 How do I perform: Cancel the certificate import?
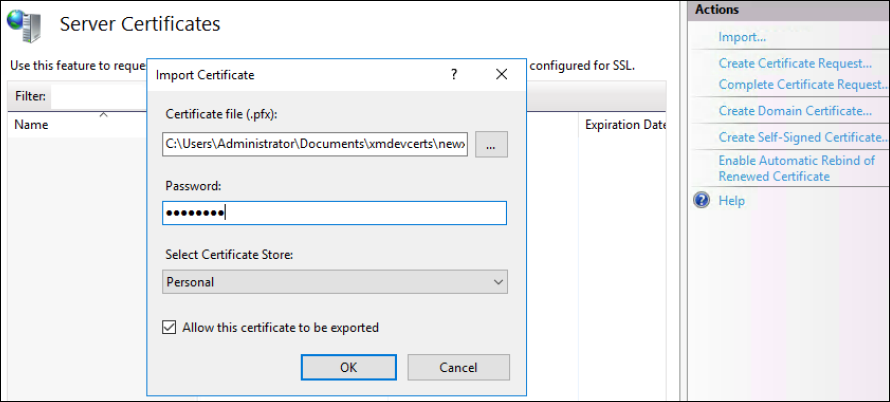click(x=458, y=367)
